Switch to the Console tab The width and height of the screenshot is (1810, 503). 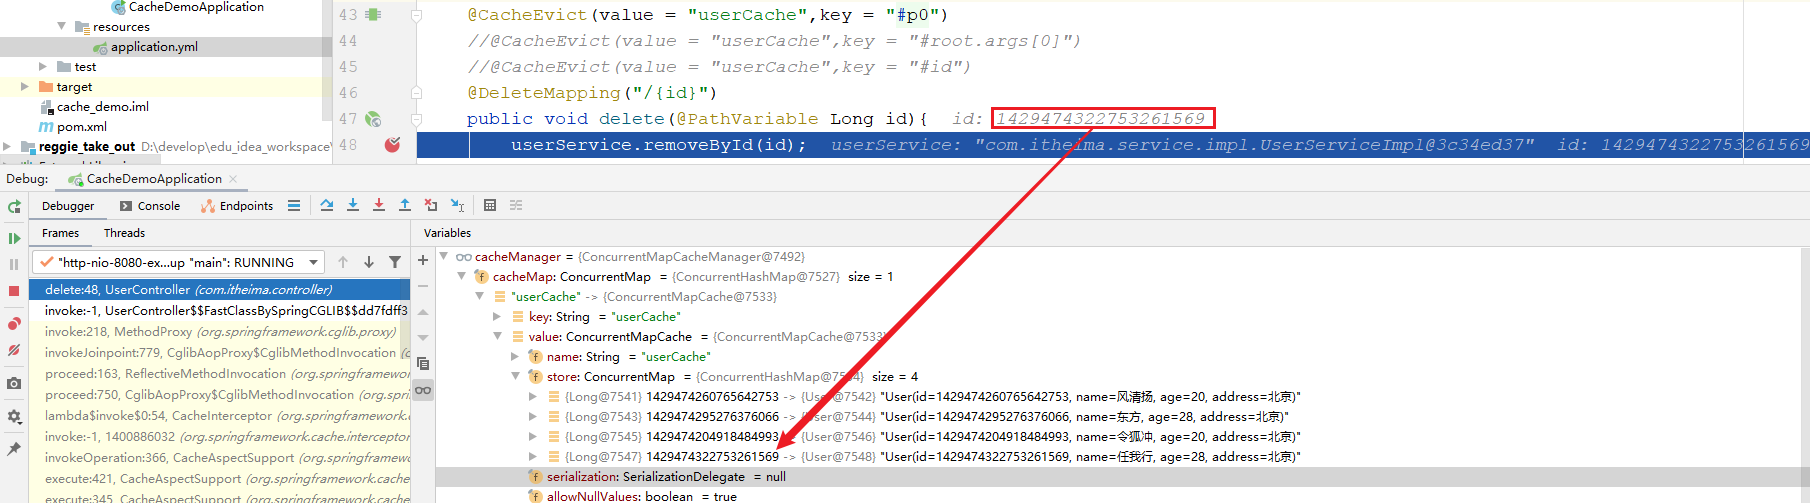click(x=150, y=206)
